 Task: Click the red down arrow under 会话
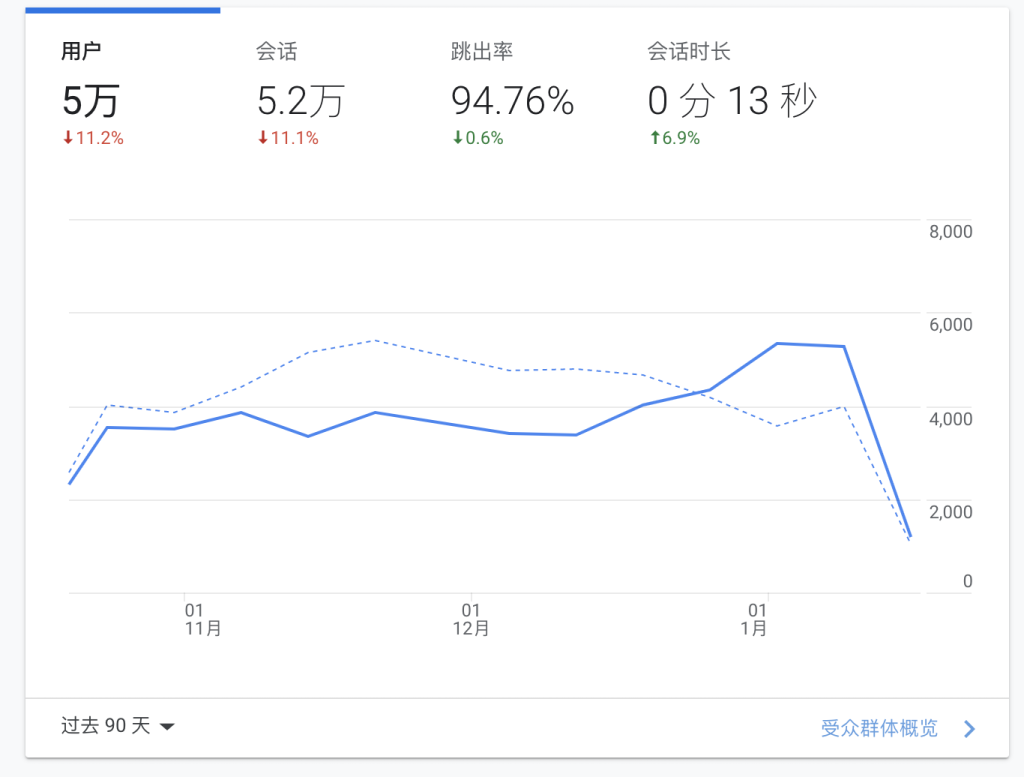point(263,139)
